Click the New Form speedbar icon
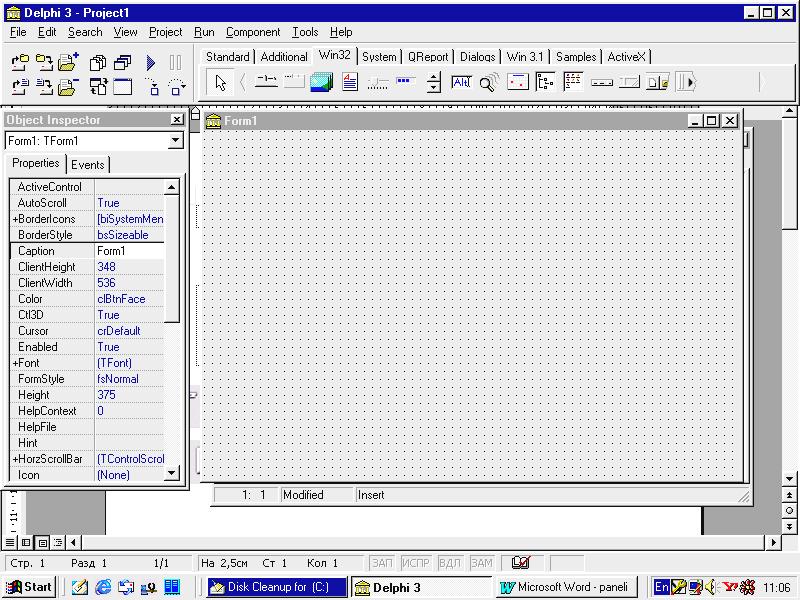 click(x=122, y=87)
